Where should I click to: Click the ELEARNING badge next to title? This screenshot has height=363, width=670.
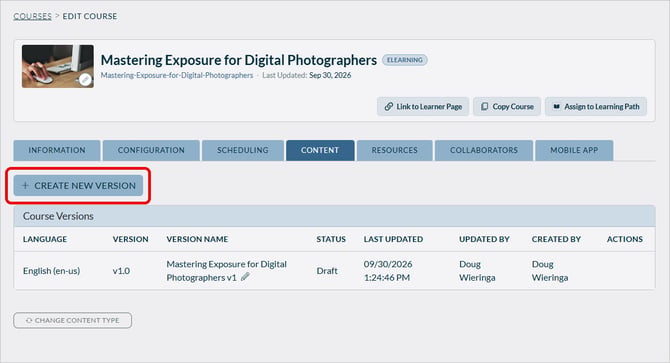(405, 60)
